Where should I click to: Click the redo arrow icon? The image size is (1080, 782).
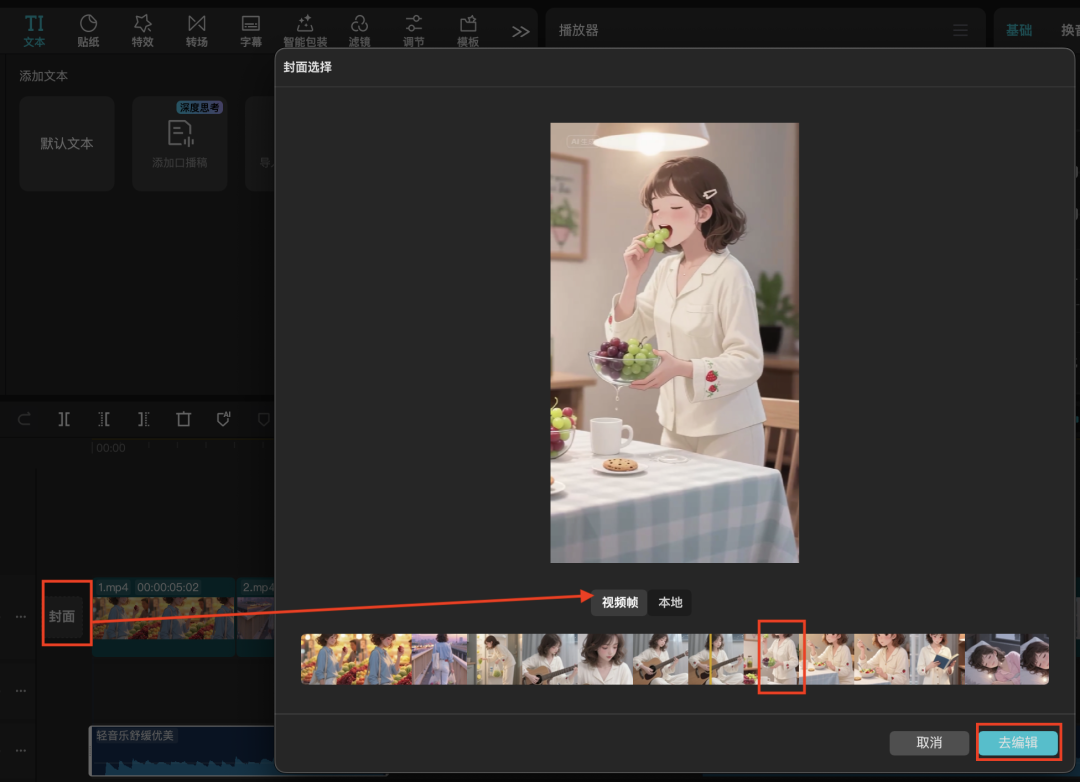point(22,419)
